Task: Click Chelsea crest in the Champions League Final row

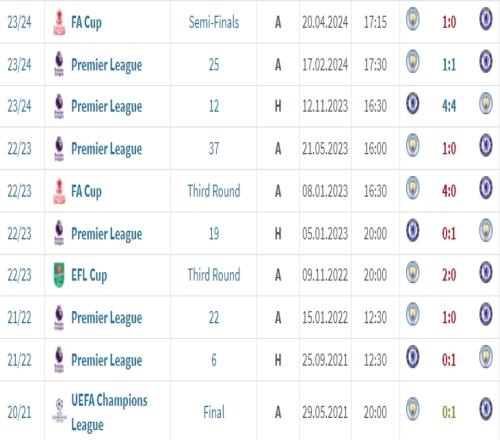Action: [486, 409]
